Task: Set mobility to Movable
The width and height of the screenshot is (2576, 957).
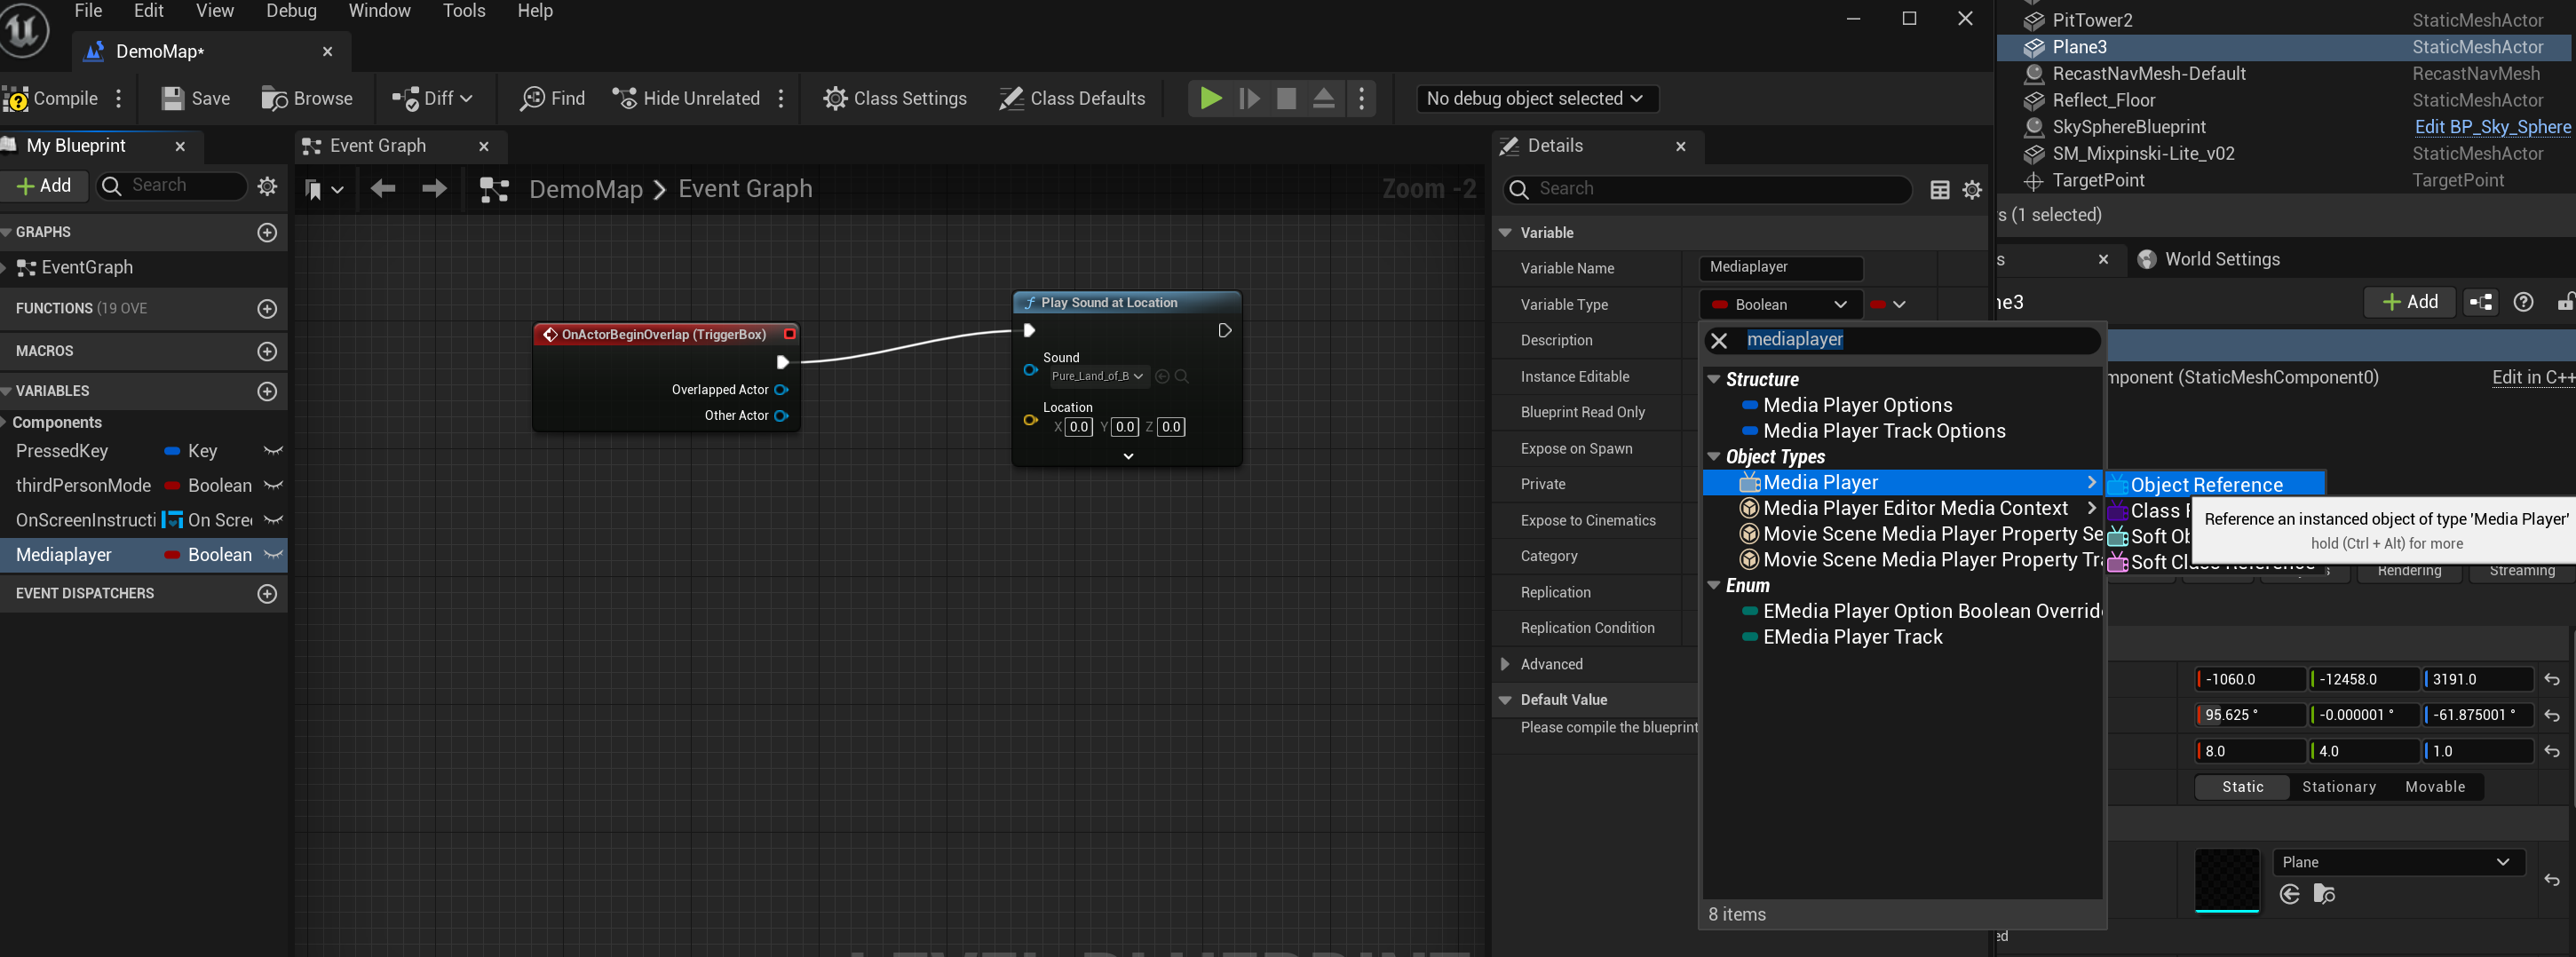Action: pos(2434,787)
